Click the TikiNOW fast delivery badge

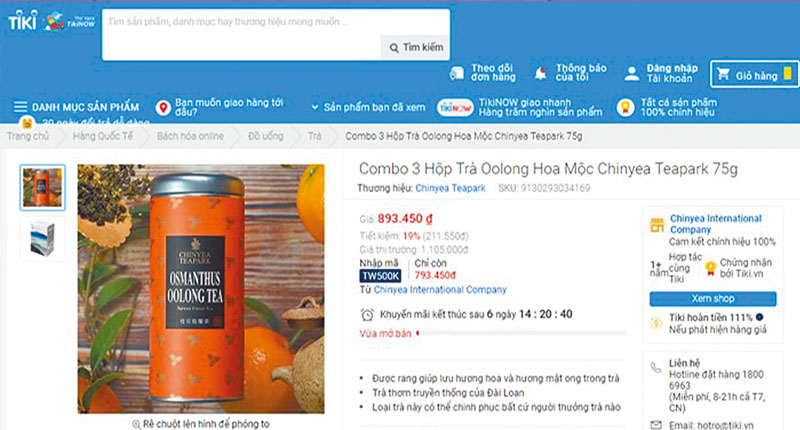point(455,108)
